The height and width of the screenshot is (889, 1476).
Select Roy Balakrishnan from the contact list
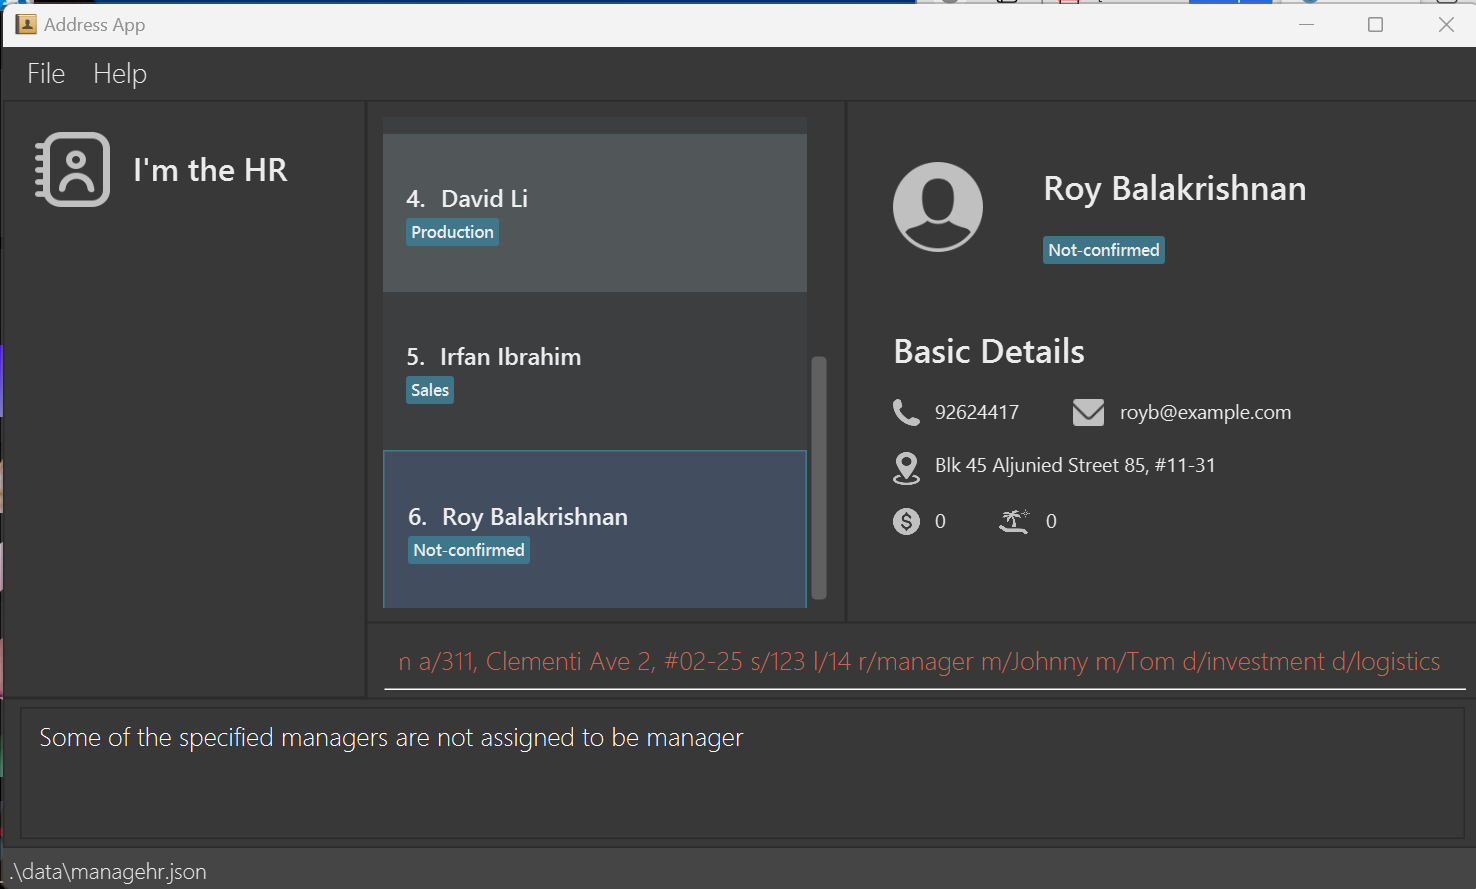click(594, 529)
